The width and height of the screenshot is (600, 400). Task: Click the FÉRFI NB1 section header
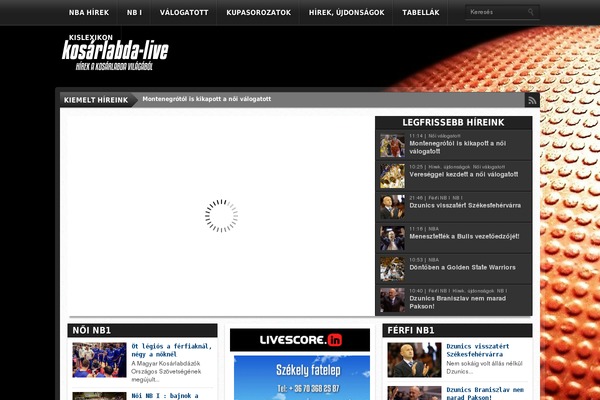click(x=457, y=330)
